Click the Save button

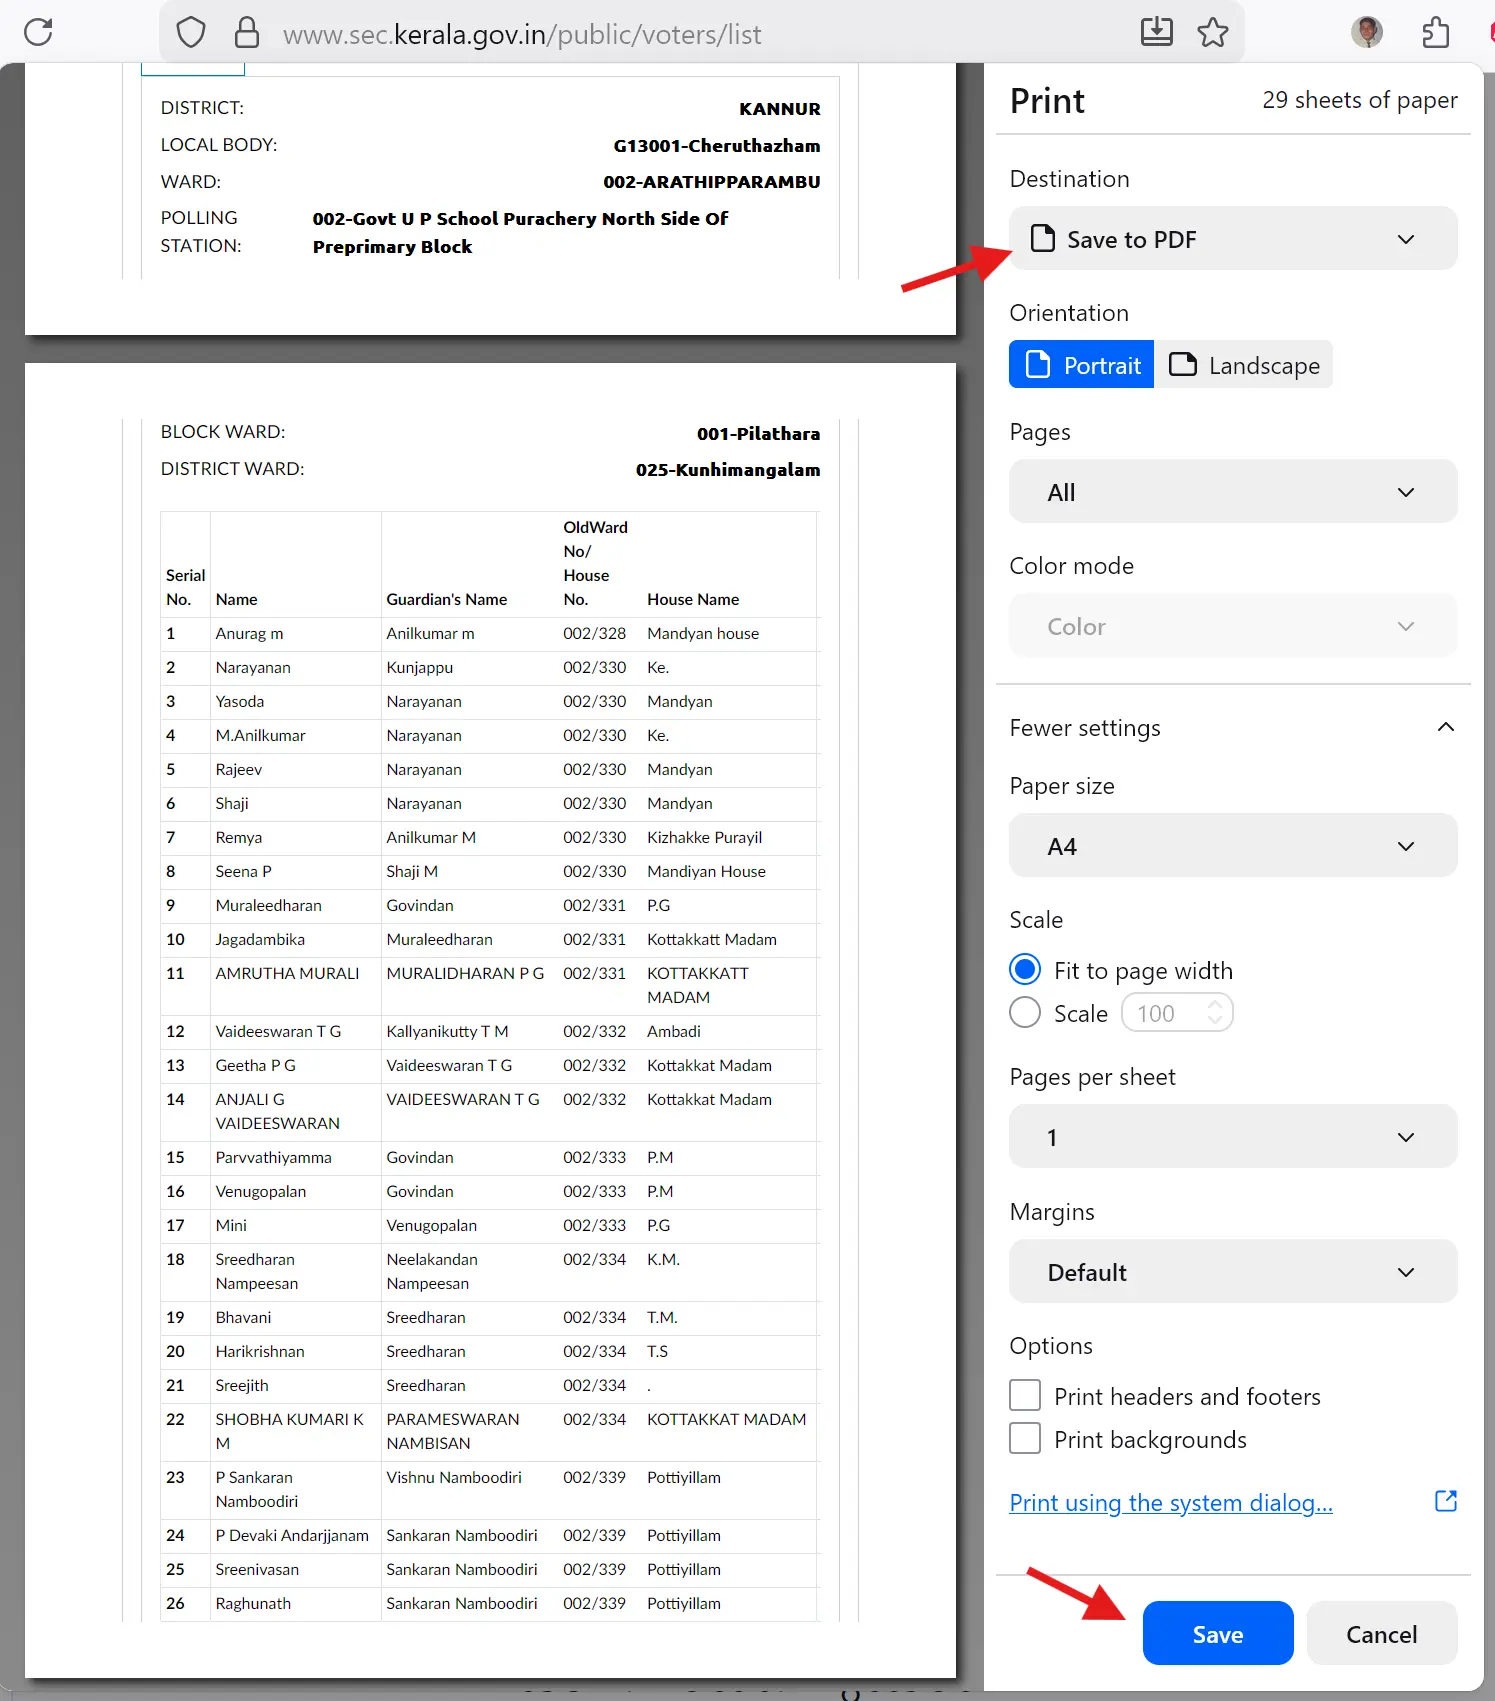1218,1634
